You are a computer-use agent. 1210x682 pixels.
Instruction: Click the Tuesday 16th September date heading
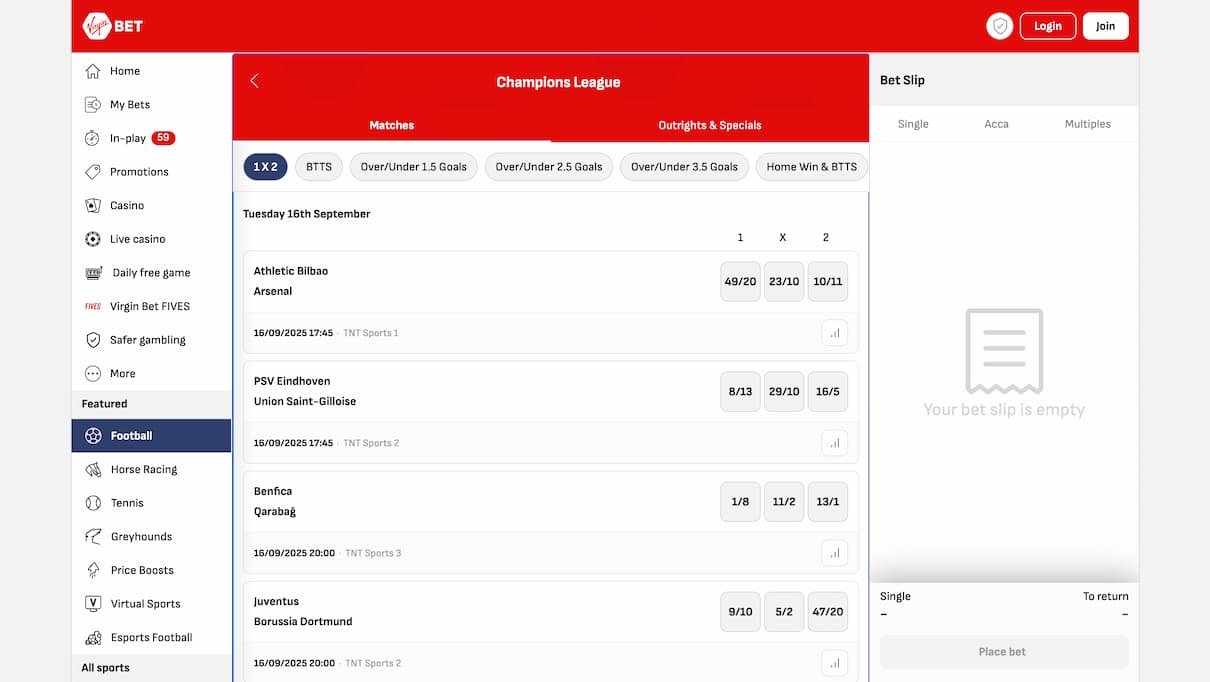(x=307, y=214)
